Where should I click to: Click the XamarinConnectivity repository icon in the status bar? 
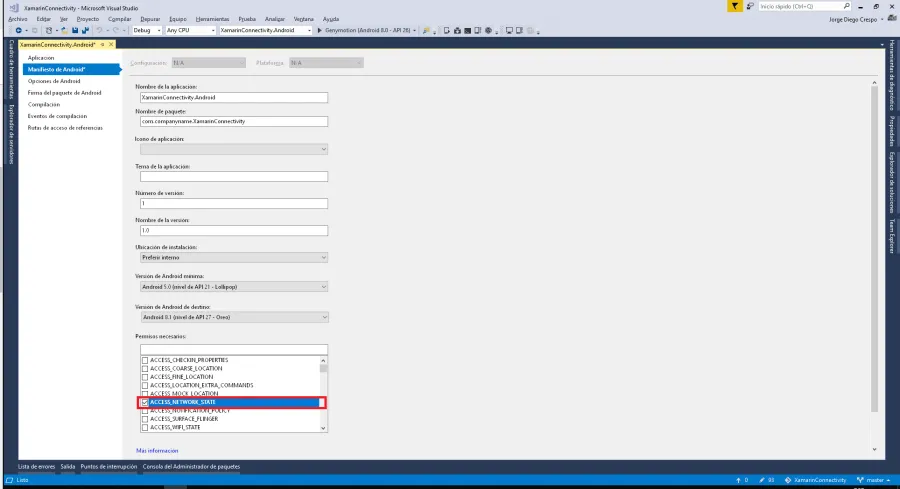pos(788,480)
